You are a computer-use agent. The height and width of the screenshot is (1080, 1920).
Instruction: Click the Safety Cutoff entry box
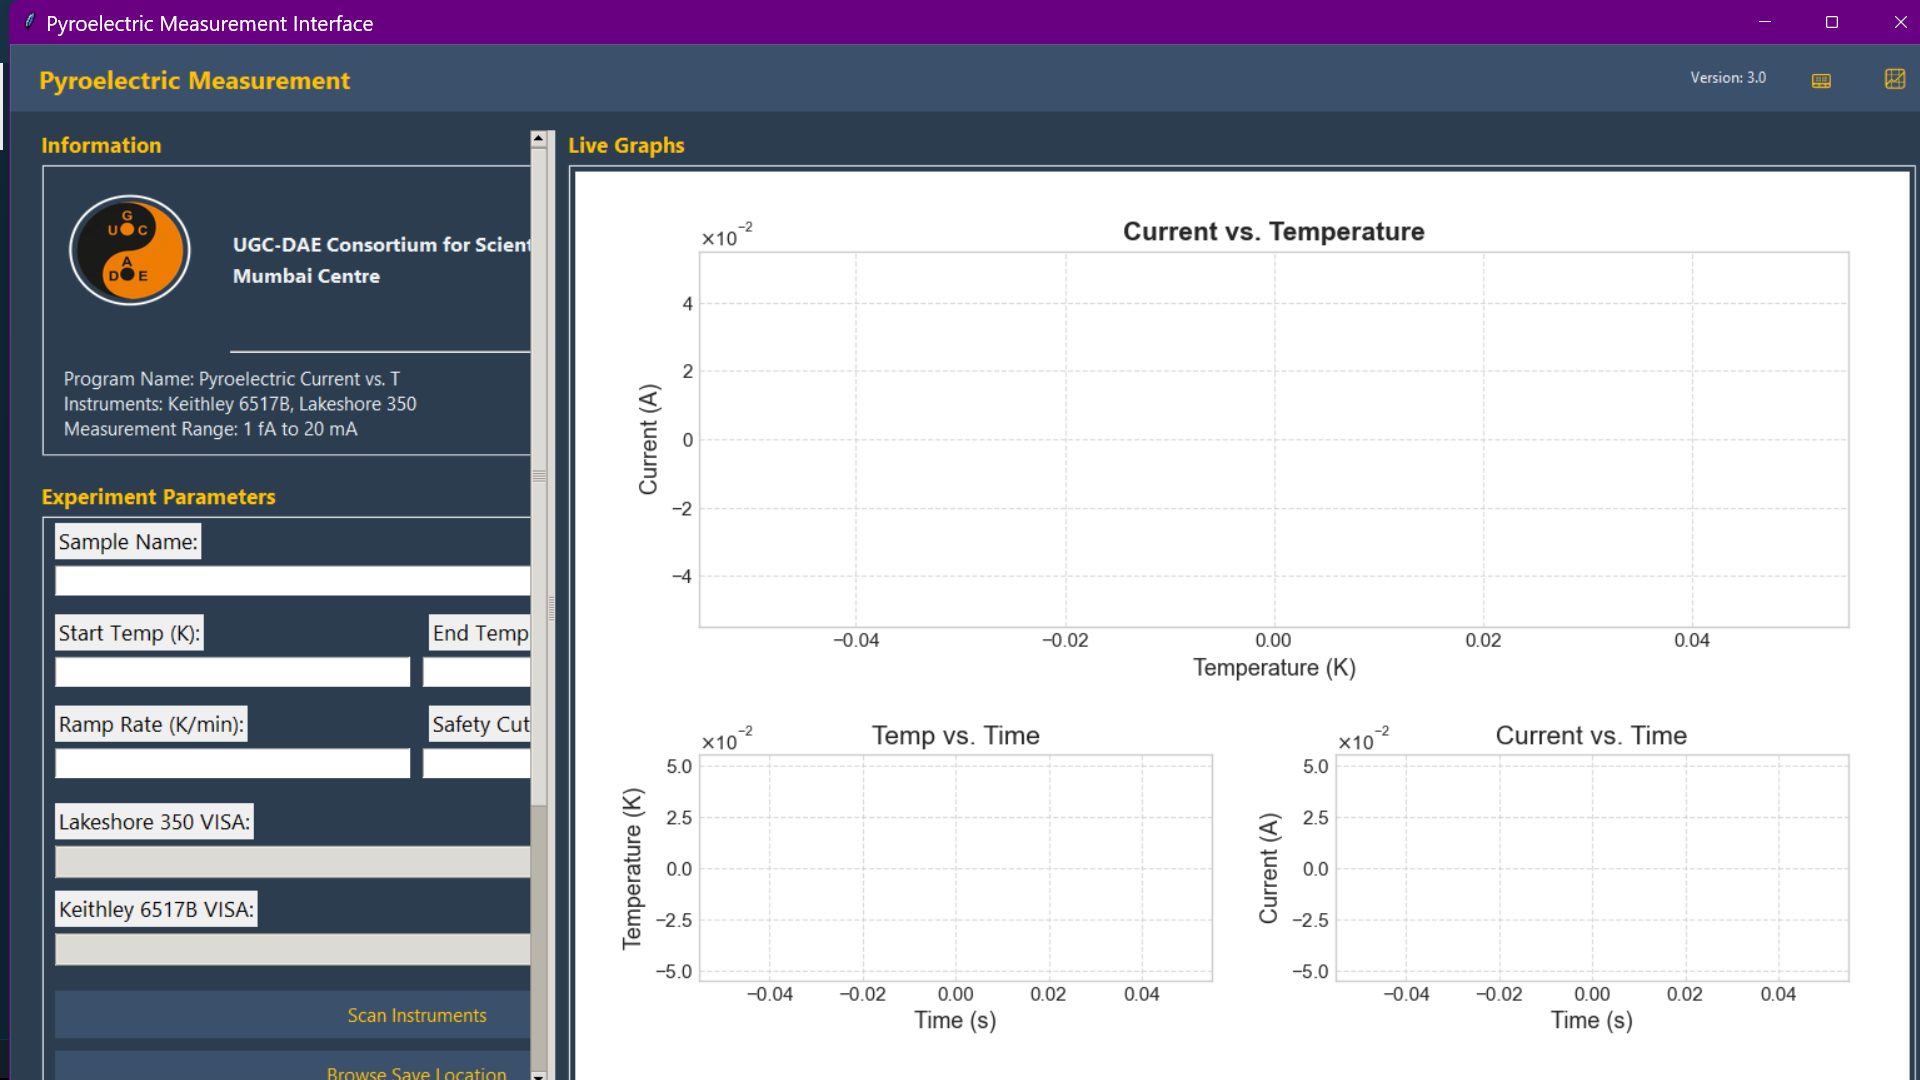tap(476, 764)
